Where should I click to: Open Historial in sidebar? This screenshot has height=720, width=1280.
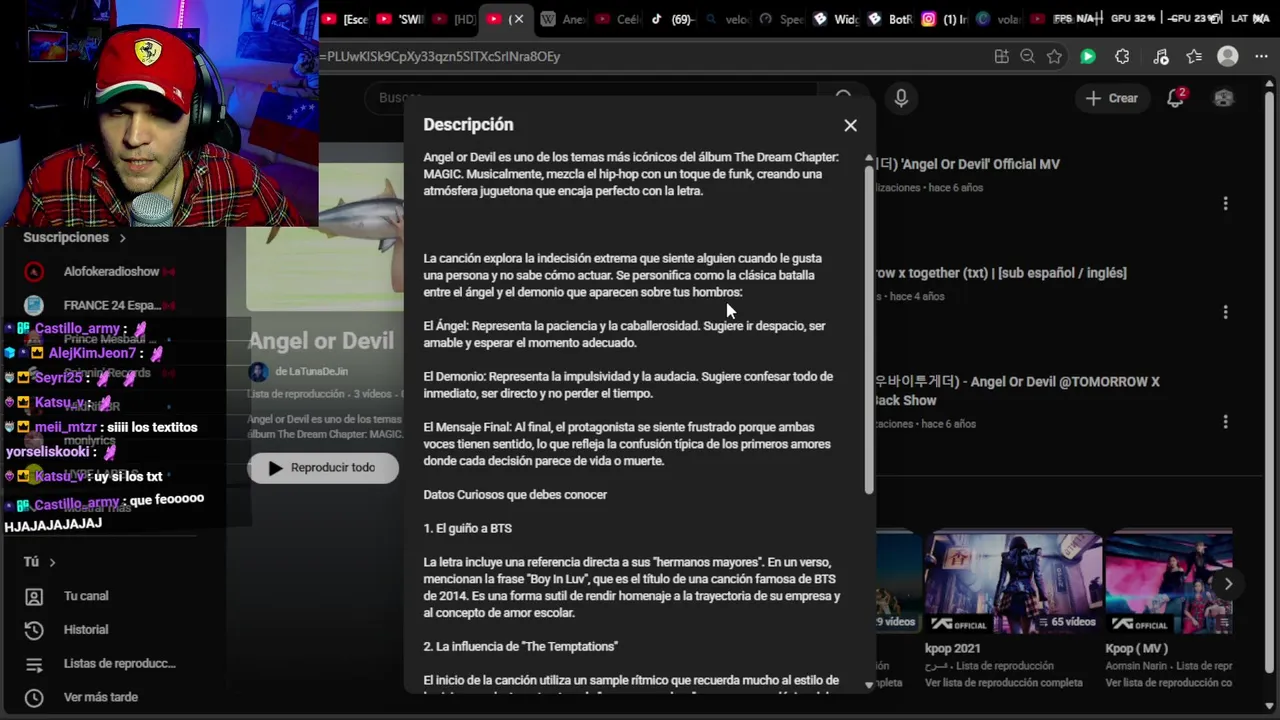(x=86, y=630)
